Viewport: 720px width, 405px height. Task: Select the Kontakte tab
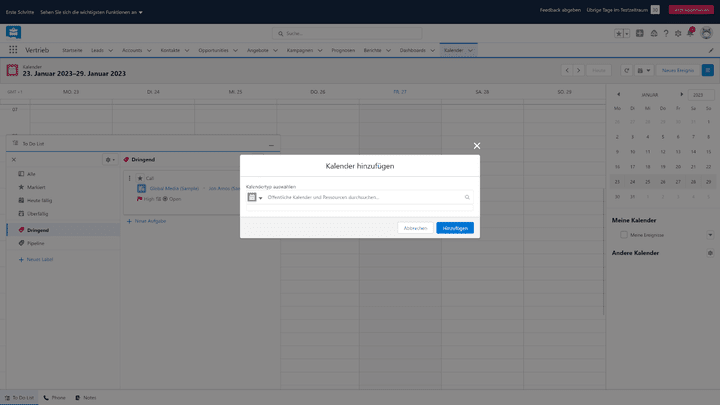pyautogui.click(x=170, y=50)
